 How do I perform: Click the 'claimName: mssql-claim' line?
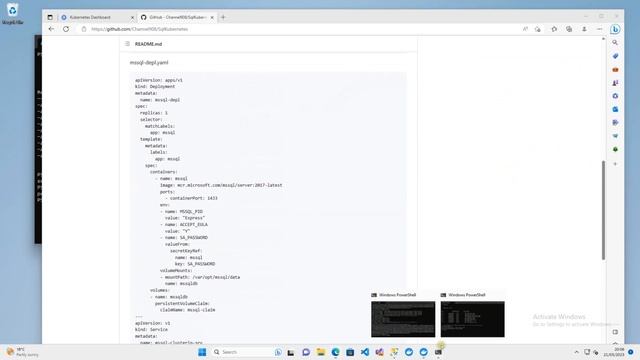click(187, 310)
